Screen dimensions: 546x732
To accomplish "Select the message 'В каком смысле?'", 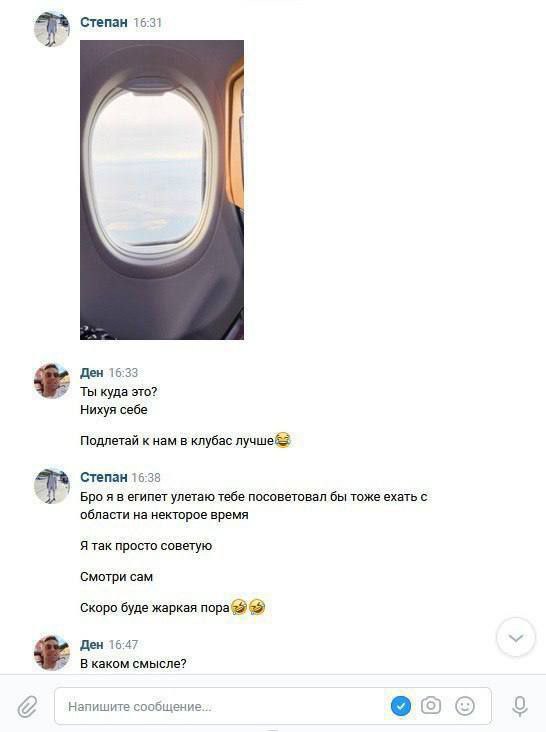I will [133, 663].
